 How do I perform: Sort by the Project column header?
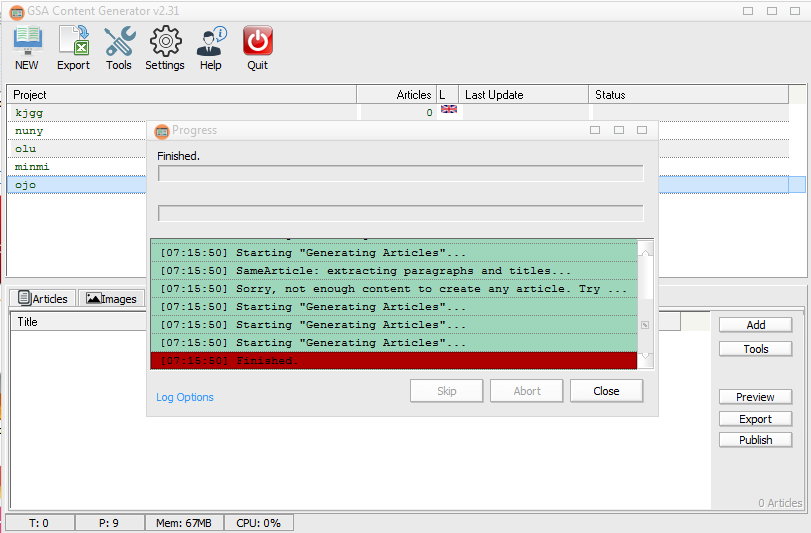point(182,95)
